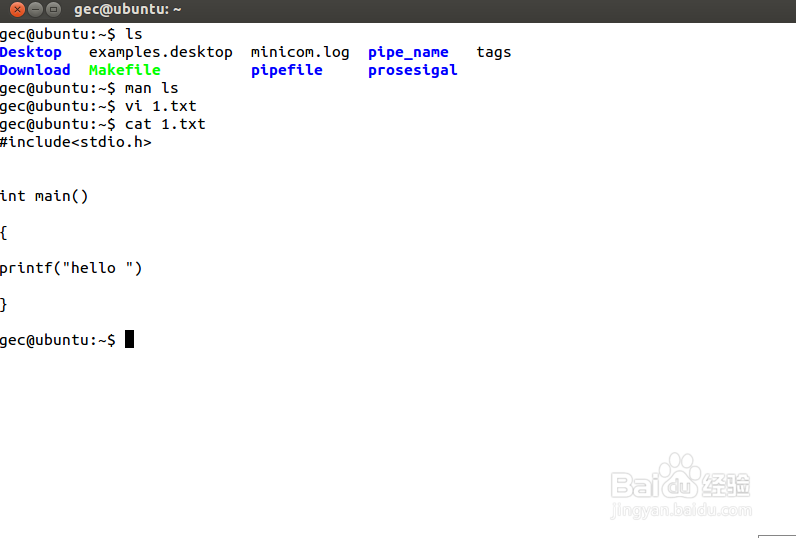
Task: Minimize the terminal window
Action: tap(35, 10)
